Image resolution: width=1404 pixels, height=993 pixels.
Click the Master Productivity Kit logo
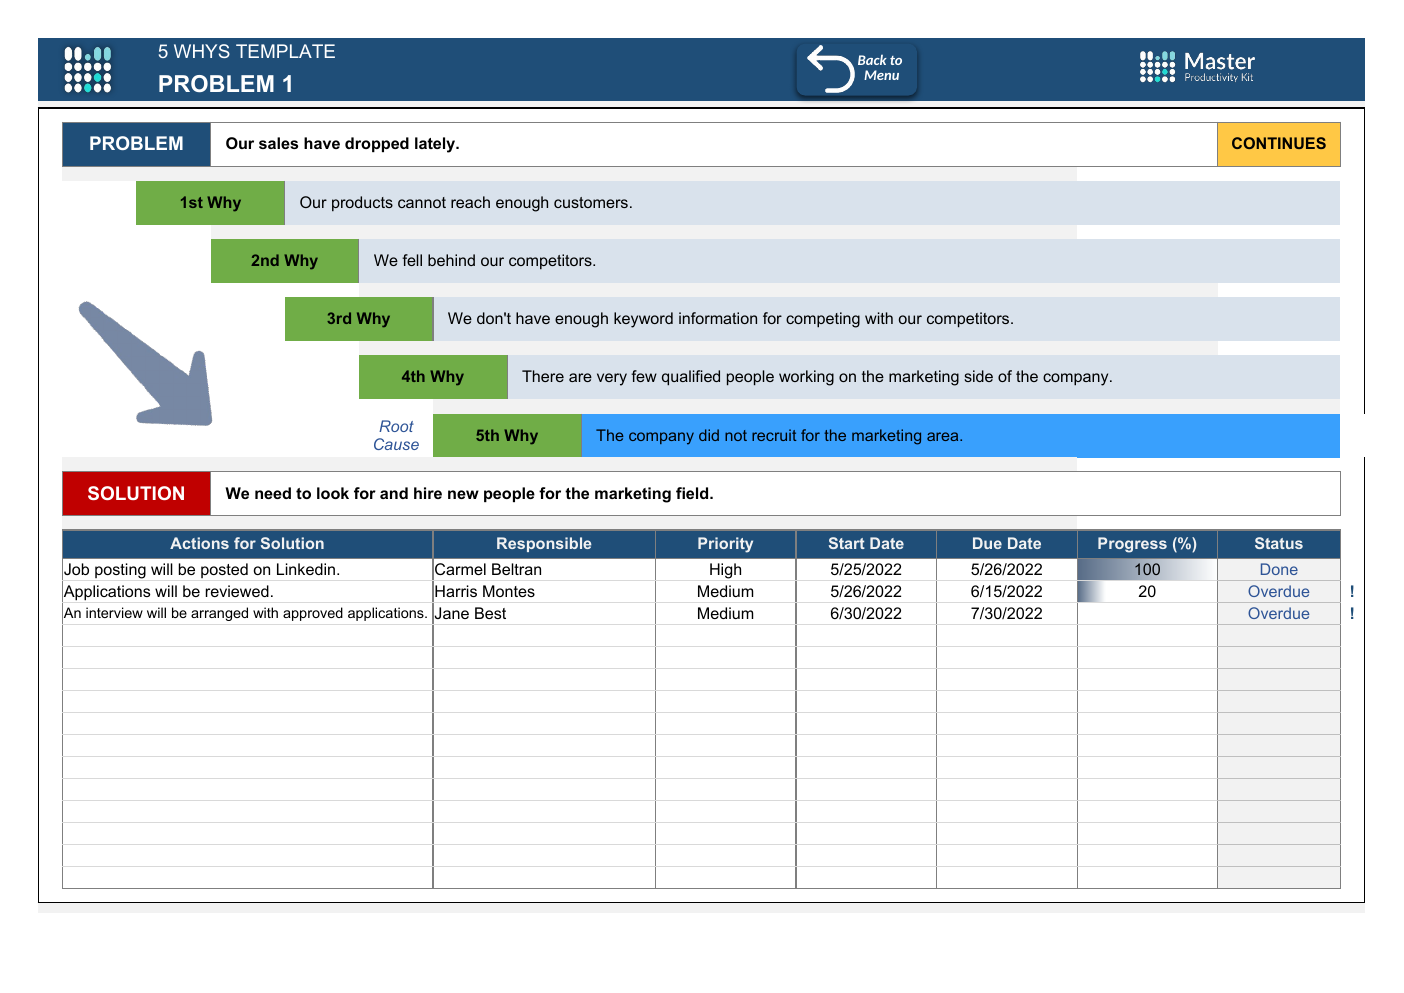1197,67
